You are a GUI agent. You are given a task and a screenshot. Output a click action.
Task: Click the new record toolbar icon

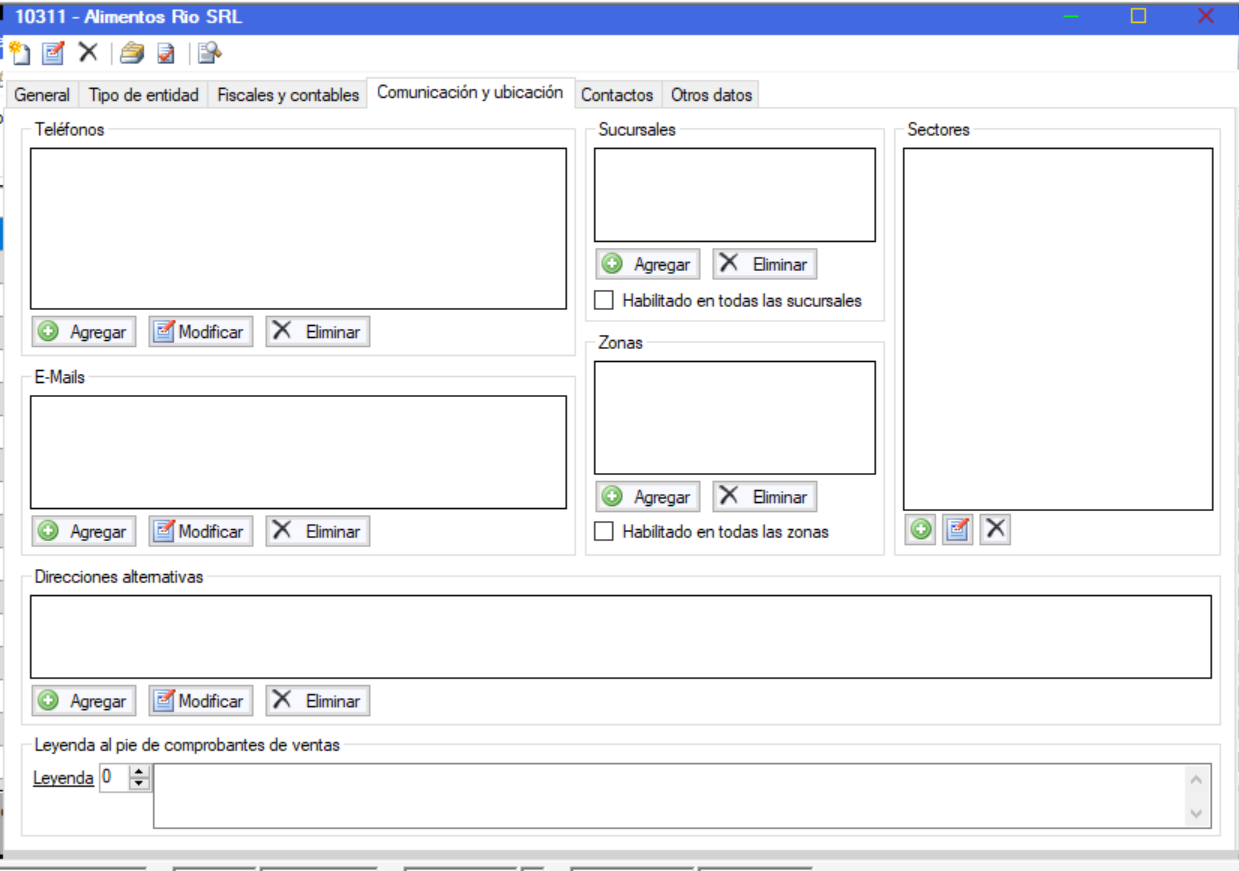coord(20,53)
